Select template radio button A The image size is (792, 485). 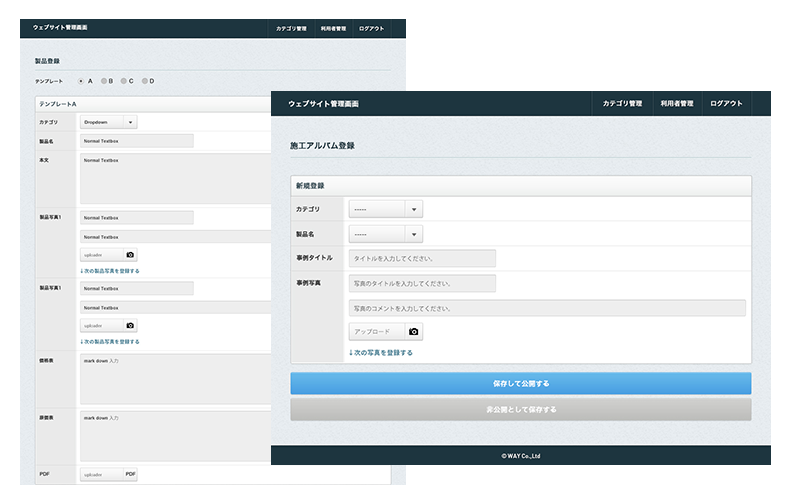[81, 80]
